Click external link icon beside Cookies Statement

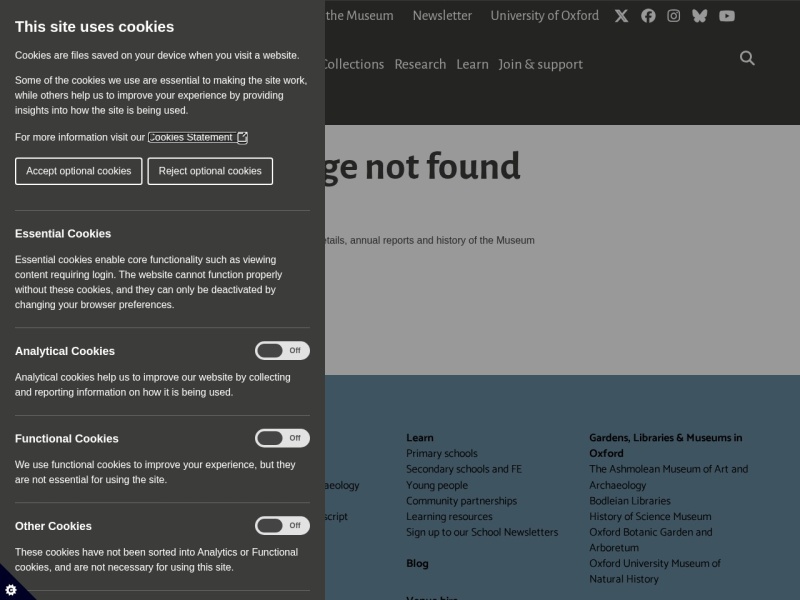[242, 137]
